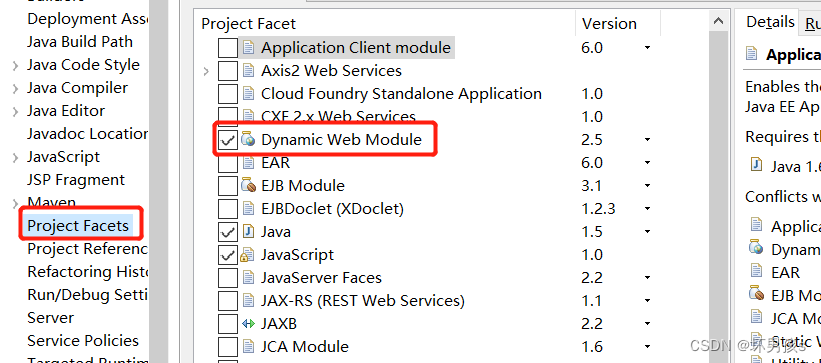The image size is (821, 363).
Task: Click the EAR facet document icon
Action: click(249, 163)
